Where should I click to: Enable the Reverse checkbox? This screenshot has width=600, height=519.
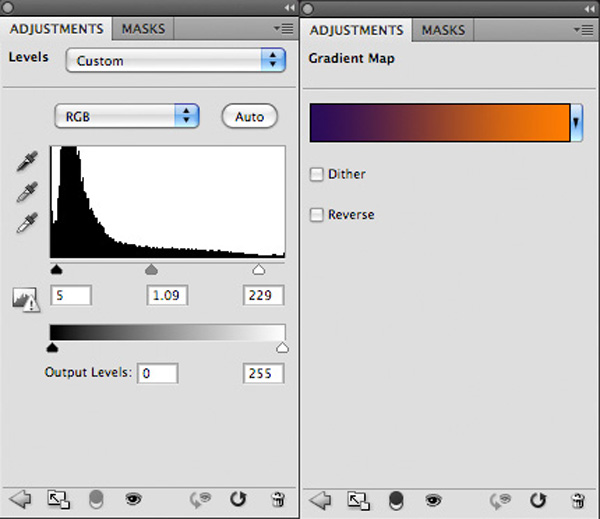pos(316,215)
